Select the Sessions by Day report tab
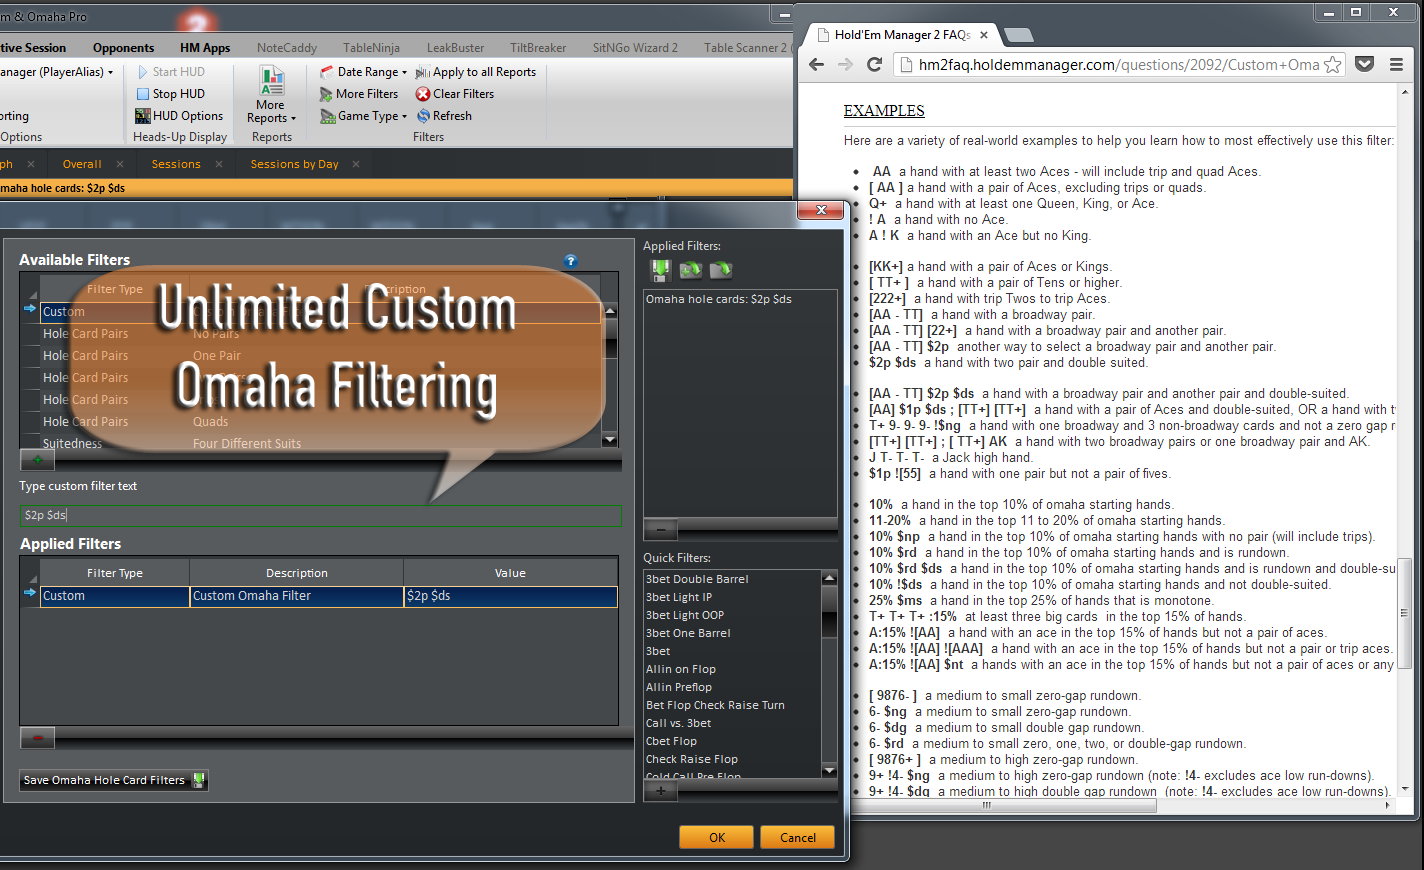Image resolution: width=1424 pixels, height=870 pixels. (x=294, y=164)
